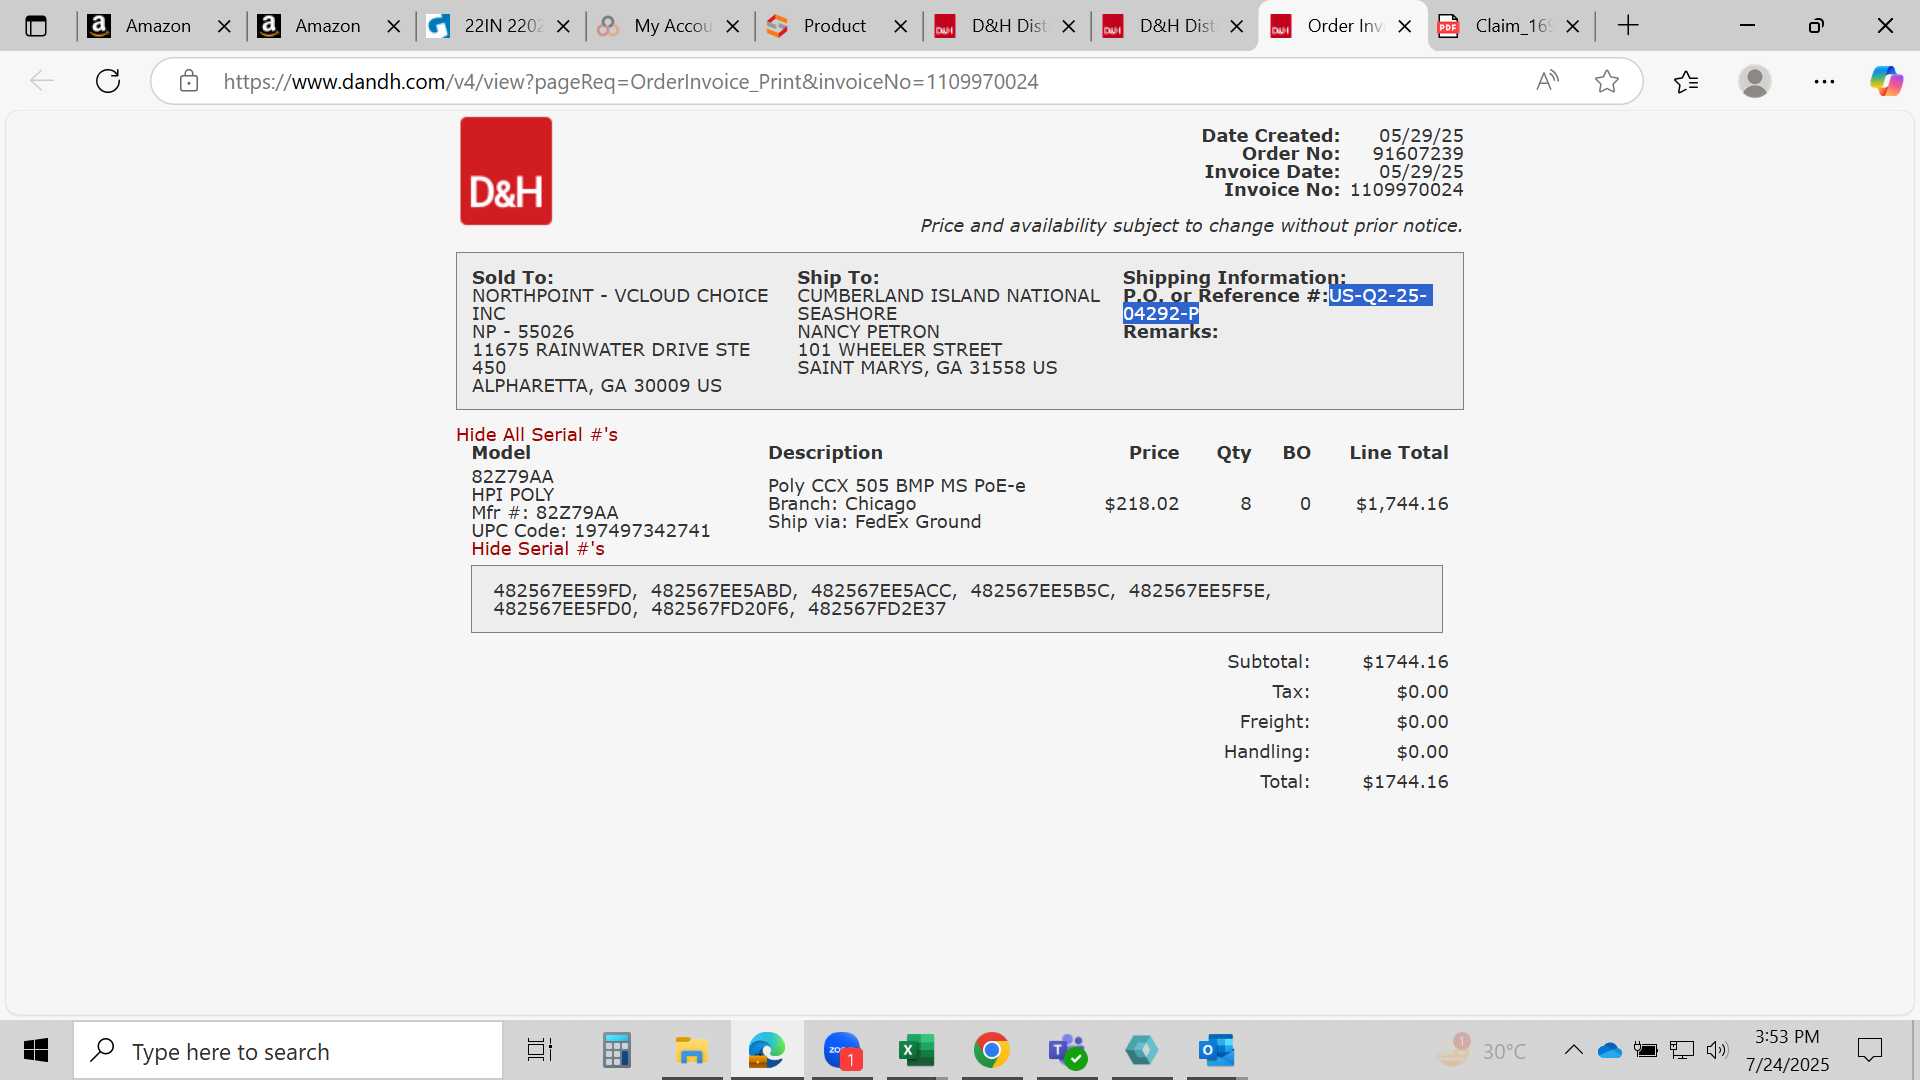Open notification center icon
The width and height of the screenshot is (1920, 1080).
click(1869, 1050)
